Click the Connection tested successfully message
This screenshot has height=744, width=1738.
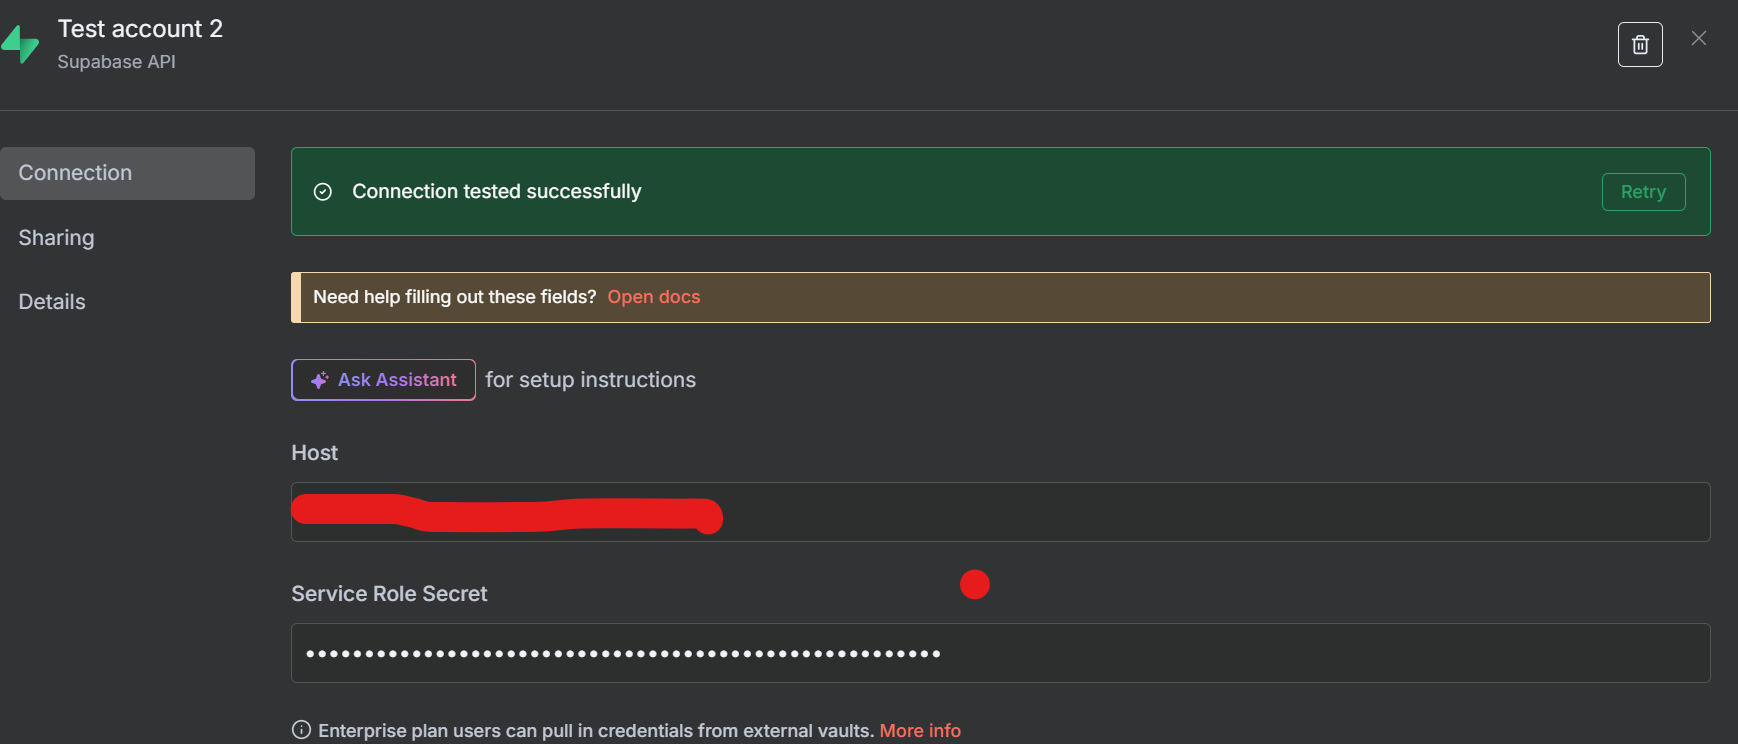(497, 192)
